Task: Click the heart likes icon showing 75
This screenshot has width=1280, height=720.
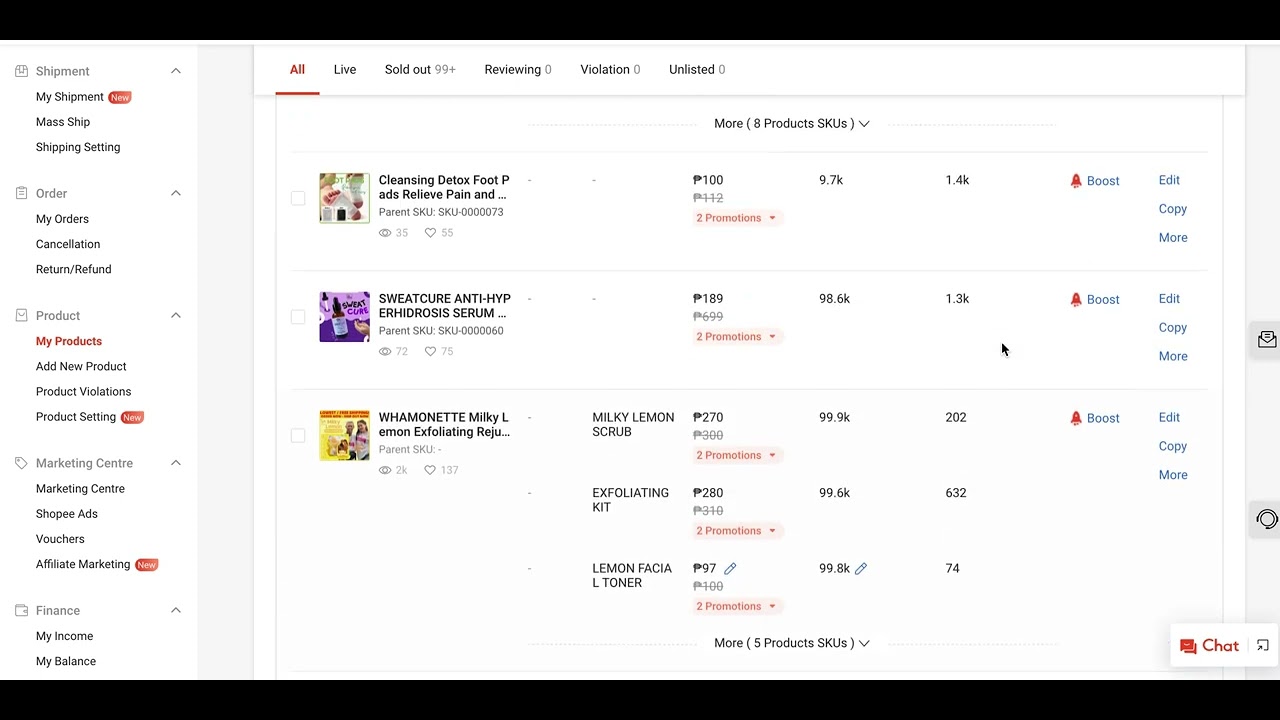Action: click(430, 351)
